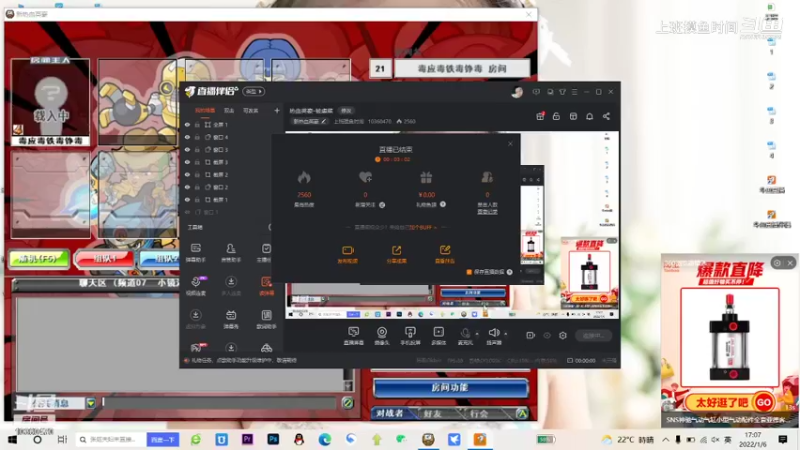Click the 通讯(F5) button in game
Screen dimensions: 800x450
click(39, 259)
